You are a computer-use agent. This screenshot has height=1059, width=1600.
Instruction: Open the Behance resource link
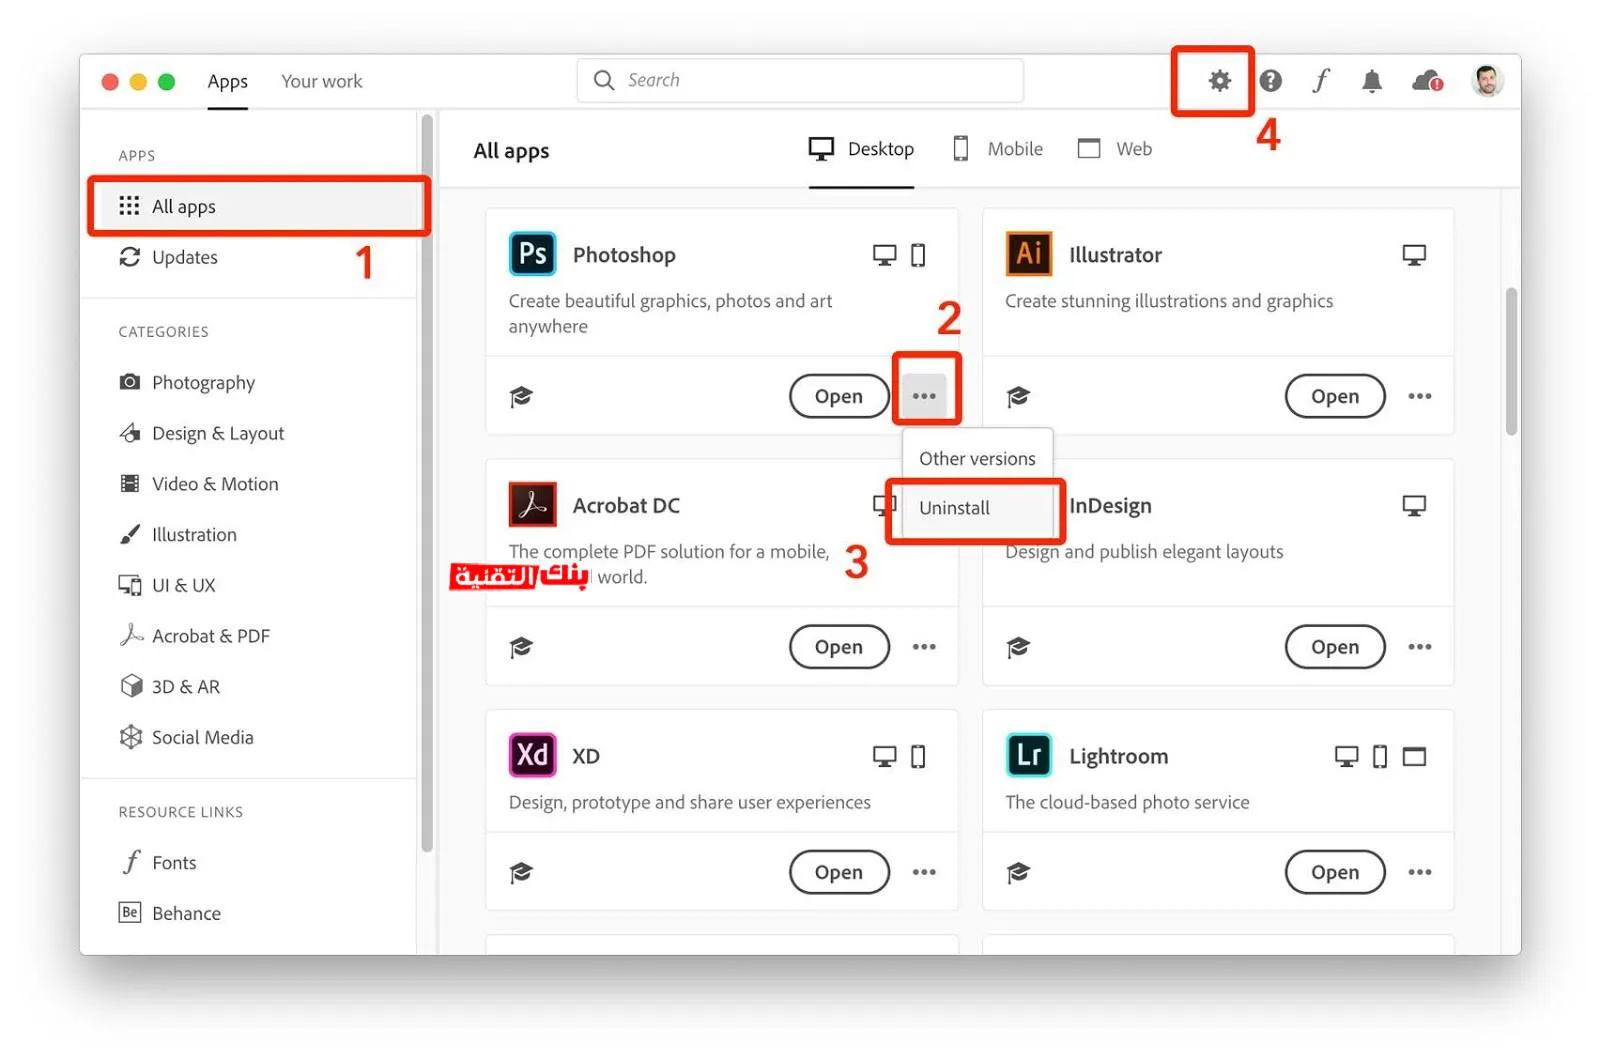250,913
